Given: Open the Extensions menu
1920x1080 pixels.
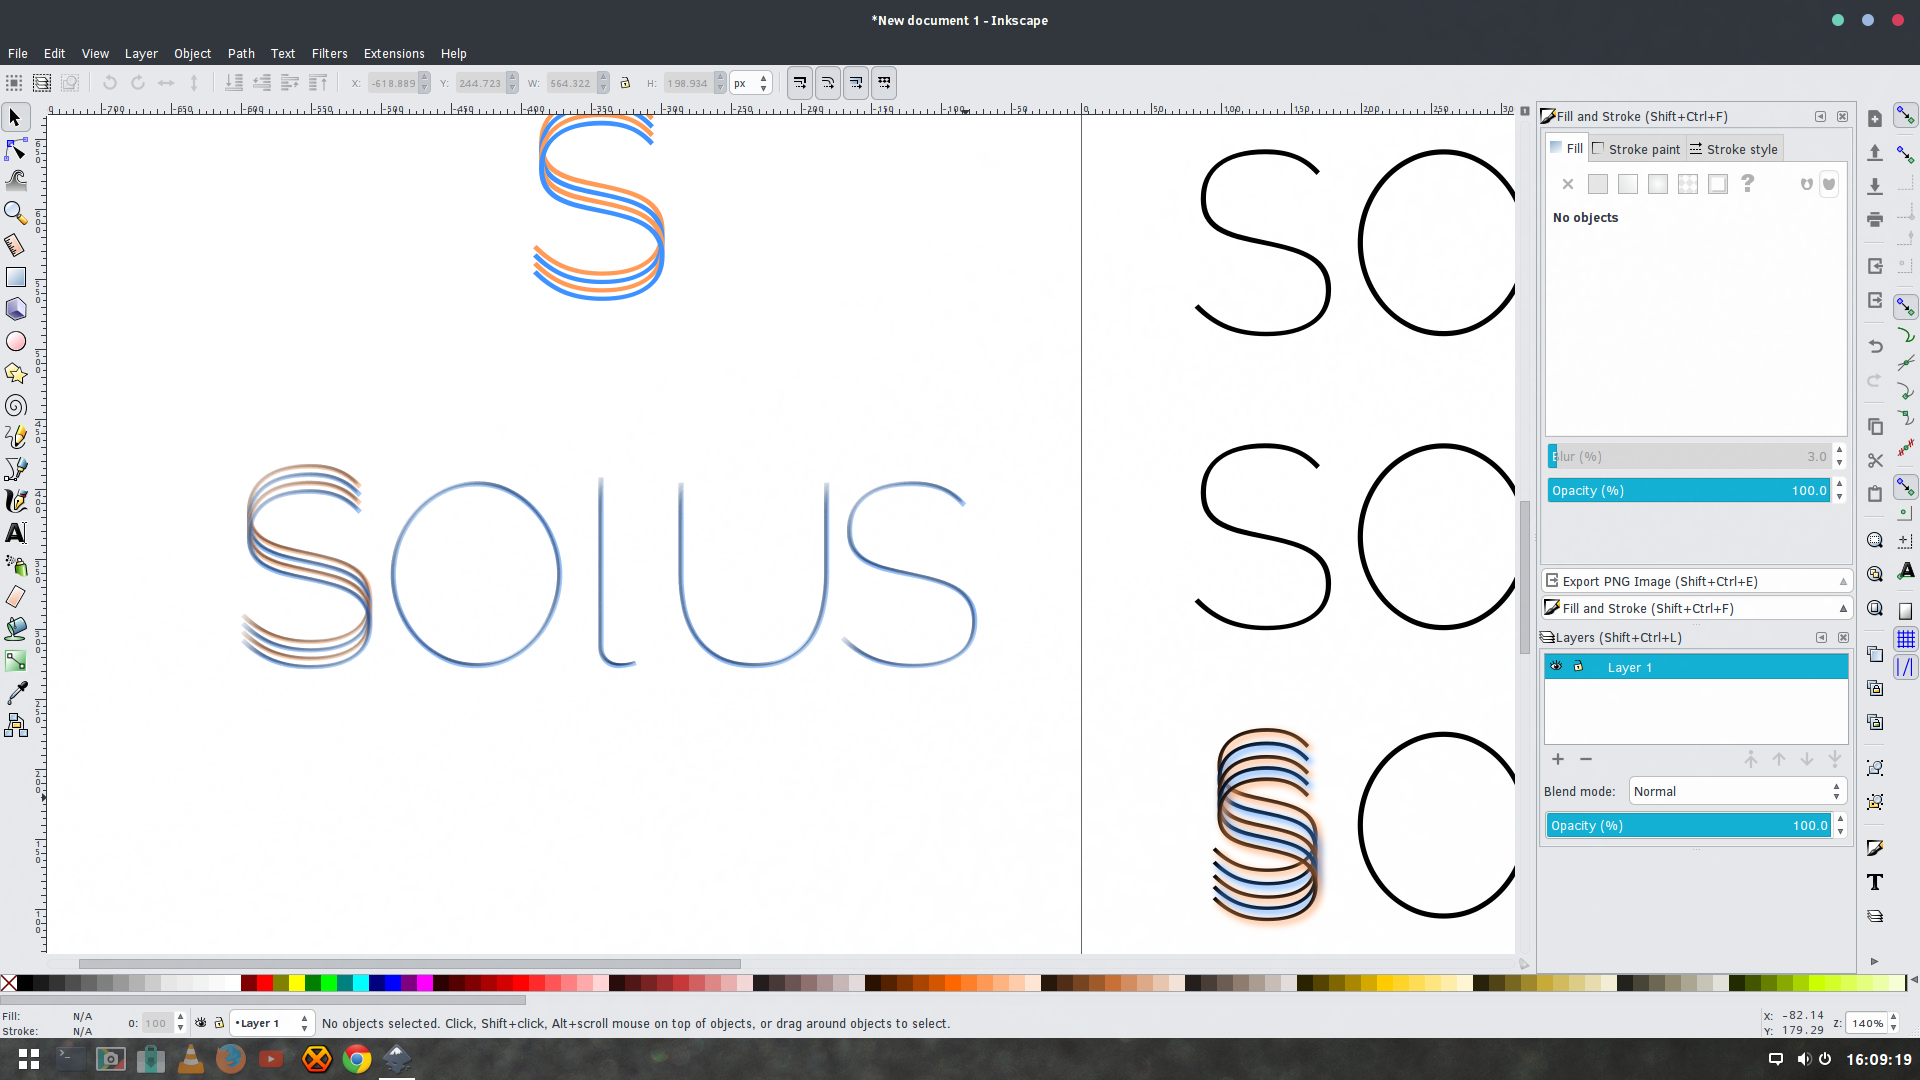Looking at the screenshot, I should (x=394, y=53).
